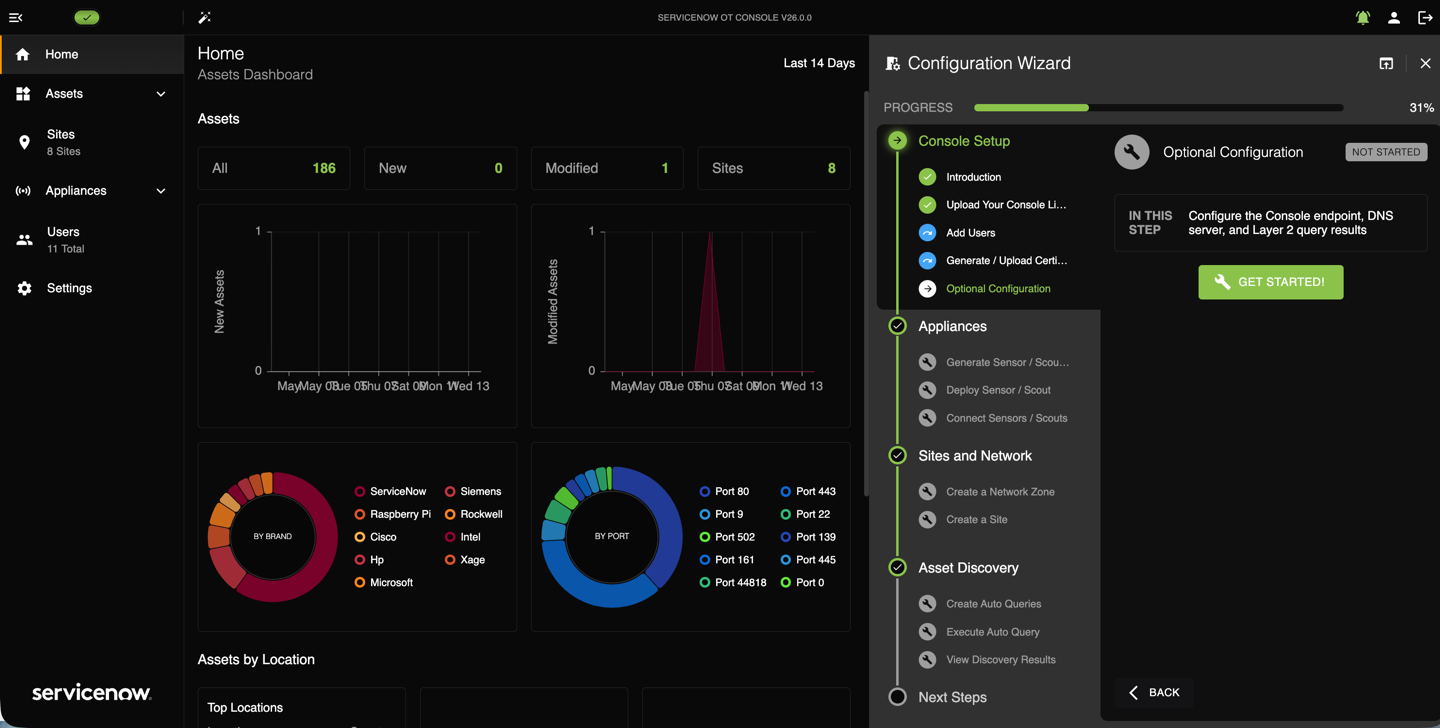Pop out the Configuration Wizard panel
This screenshot has width=1440, height=728.
pos(1386,63)
